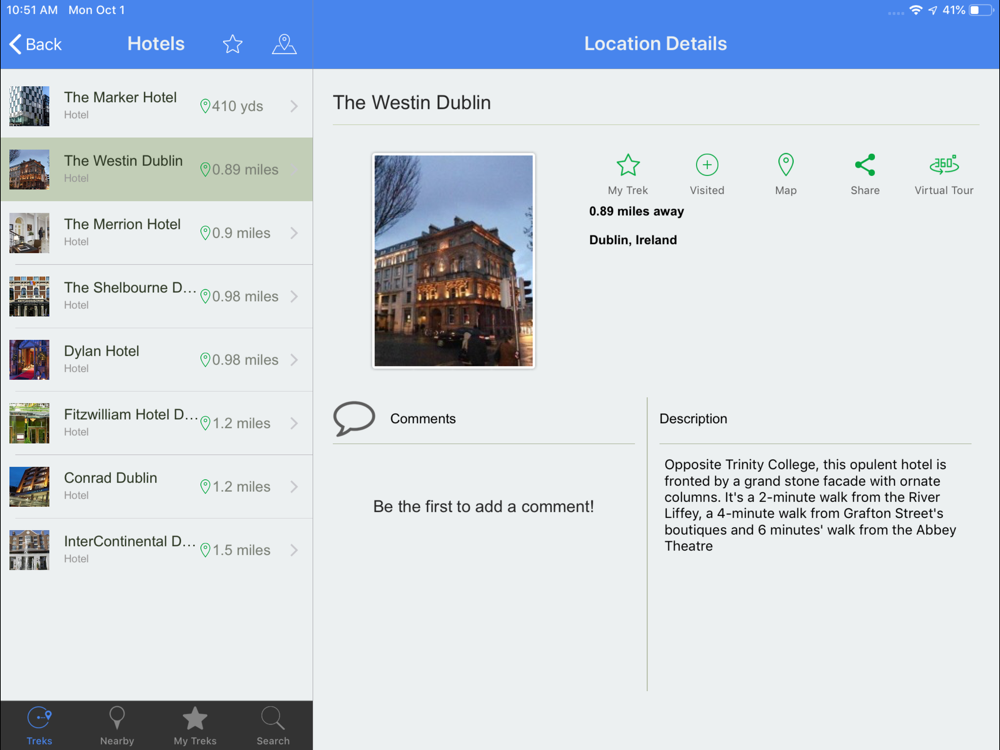1000x750 pixels.
Task: Open the Search tab
Action: [273, 726]
